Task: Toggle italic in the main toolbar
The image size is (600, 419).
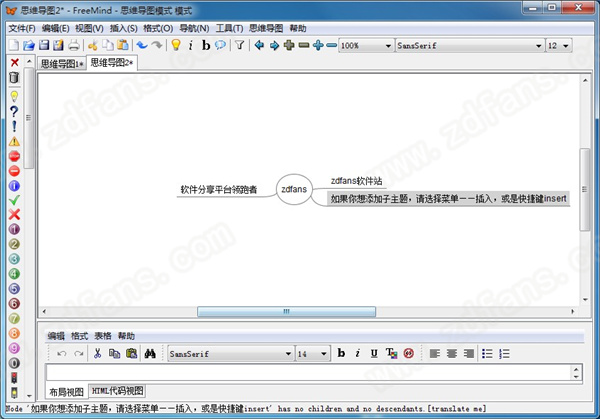Action: [x=191, y=46]
